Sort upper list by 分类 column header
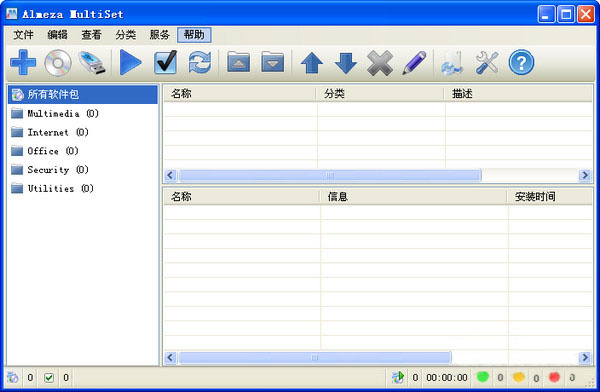The width and height of the screenshot is (600, 392). [x=380, y=94]
